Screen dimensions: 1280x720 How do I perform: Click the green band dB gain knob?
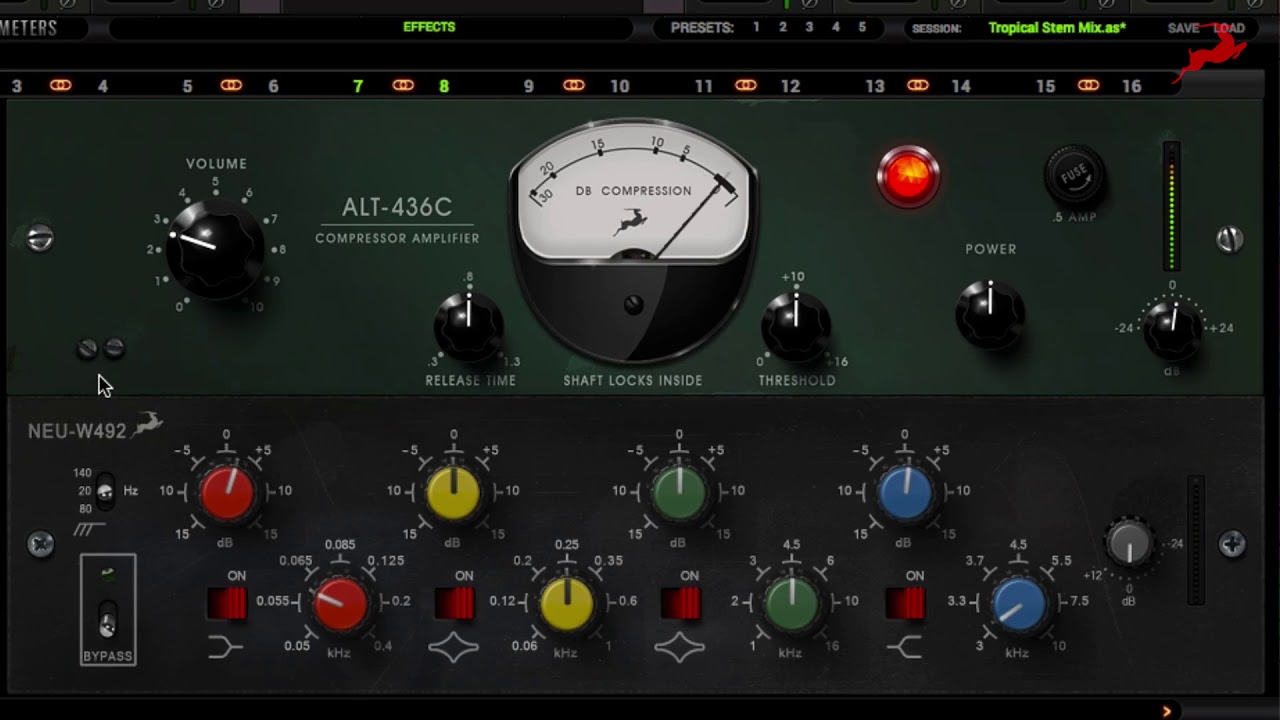click(679, 493)
